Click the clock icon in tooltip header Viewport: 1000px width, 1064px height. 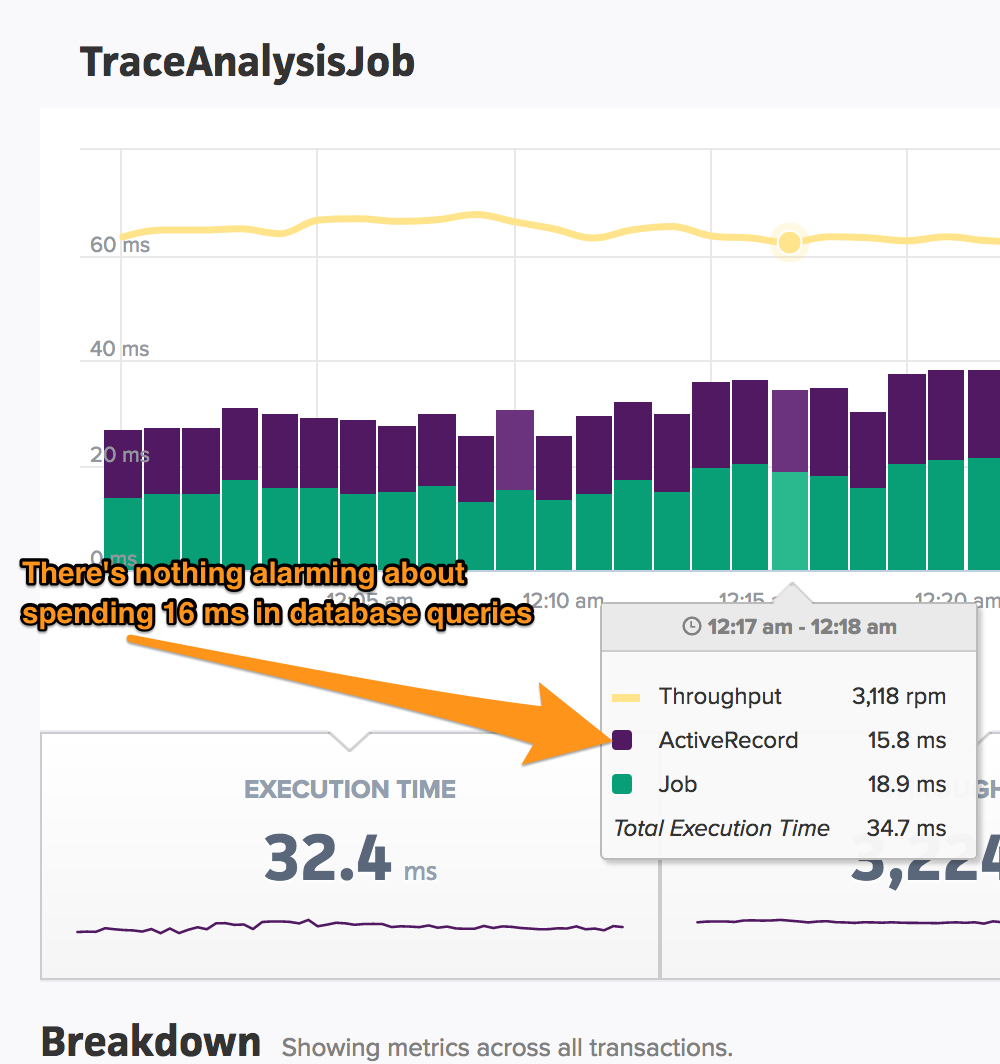coord(691,626)
